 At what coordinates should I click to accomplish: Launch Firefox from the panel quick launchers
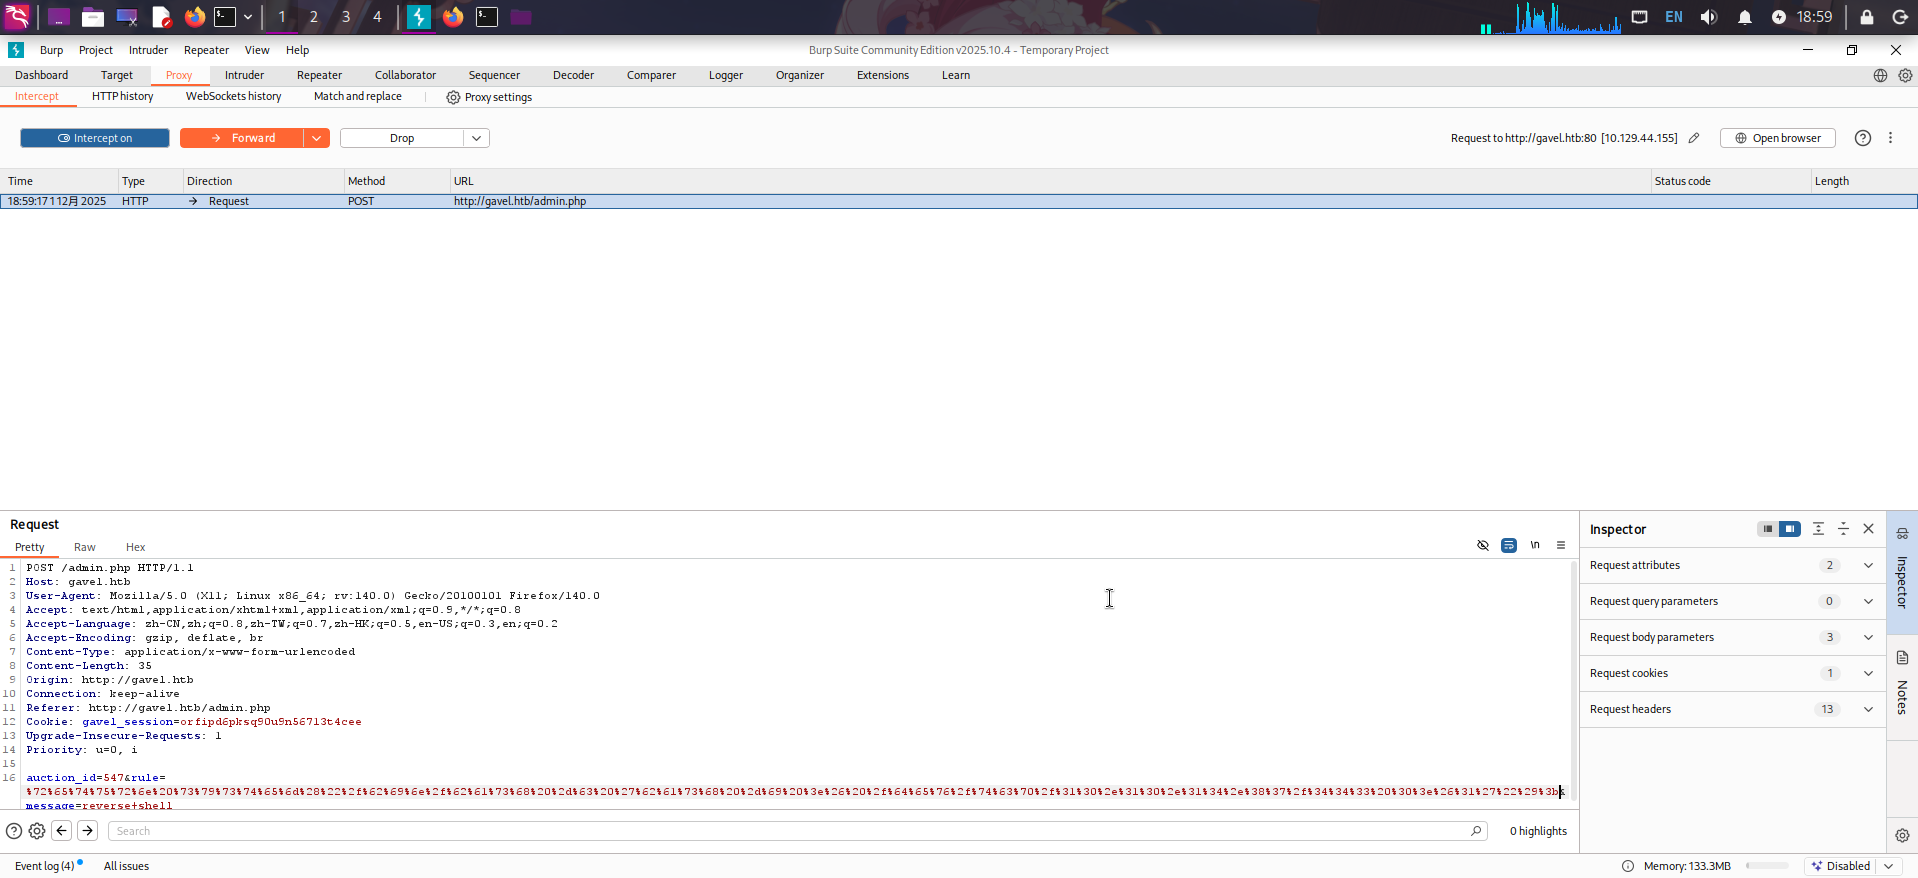(x=195, y=17)
